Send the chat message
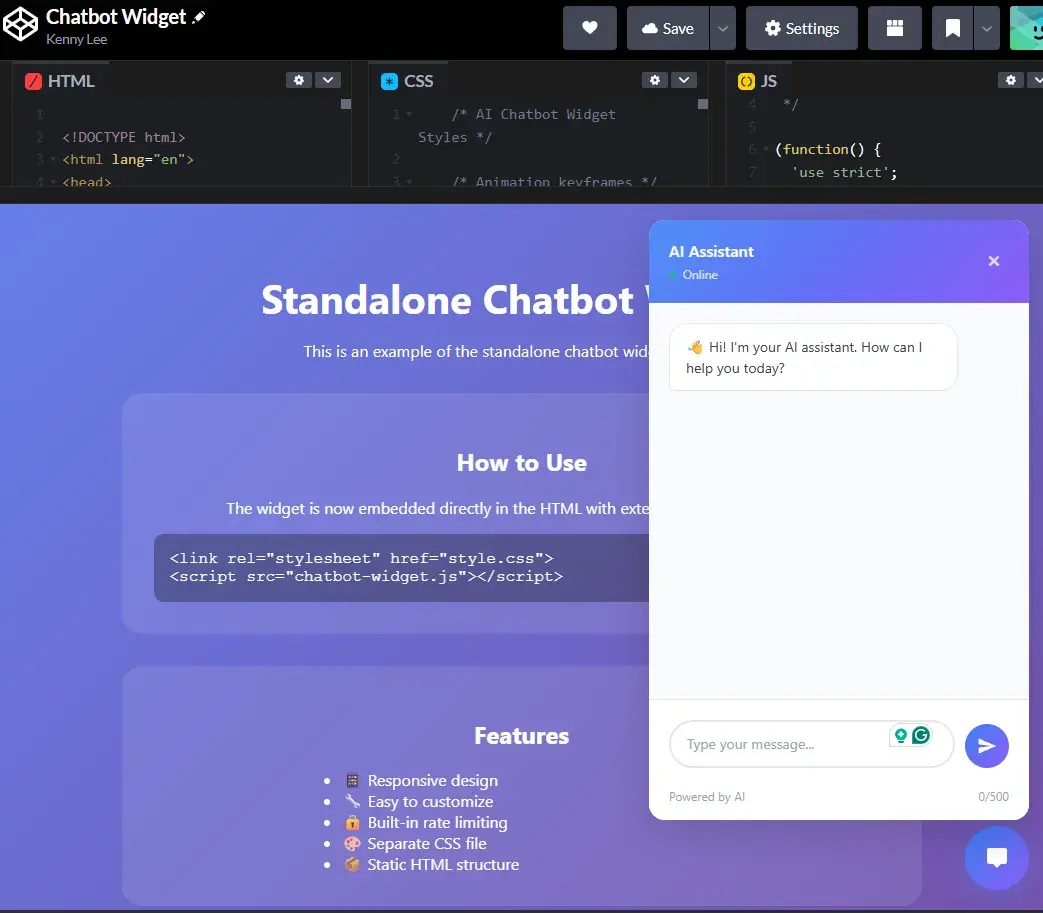This screenshot has height=913, width=1043. click(986, 745)
